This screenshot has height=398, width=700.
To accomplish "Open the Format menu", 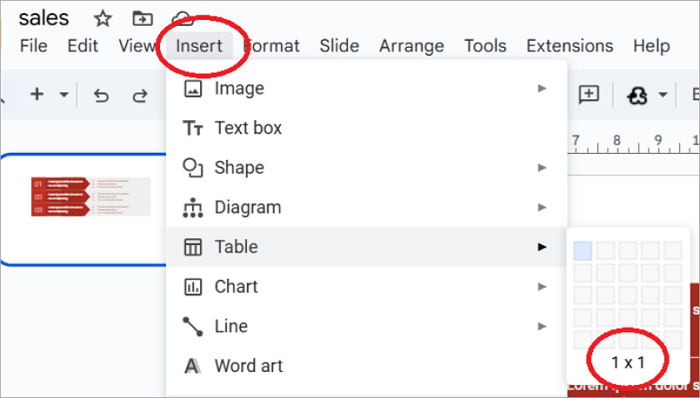I will 271,46.
